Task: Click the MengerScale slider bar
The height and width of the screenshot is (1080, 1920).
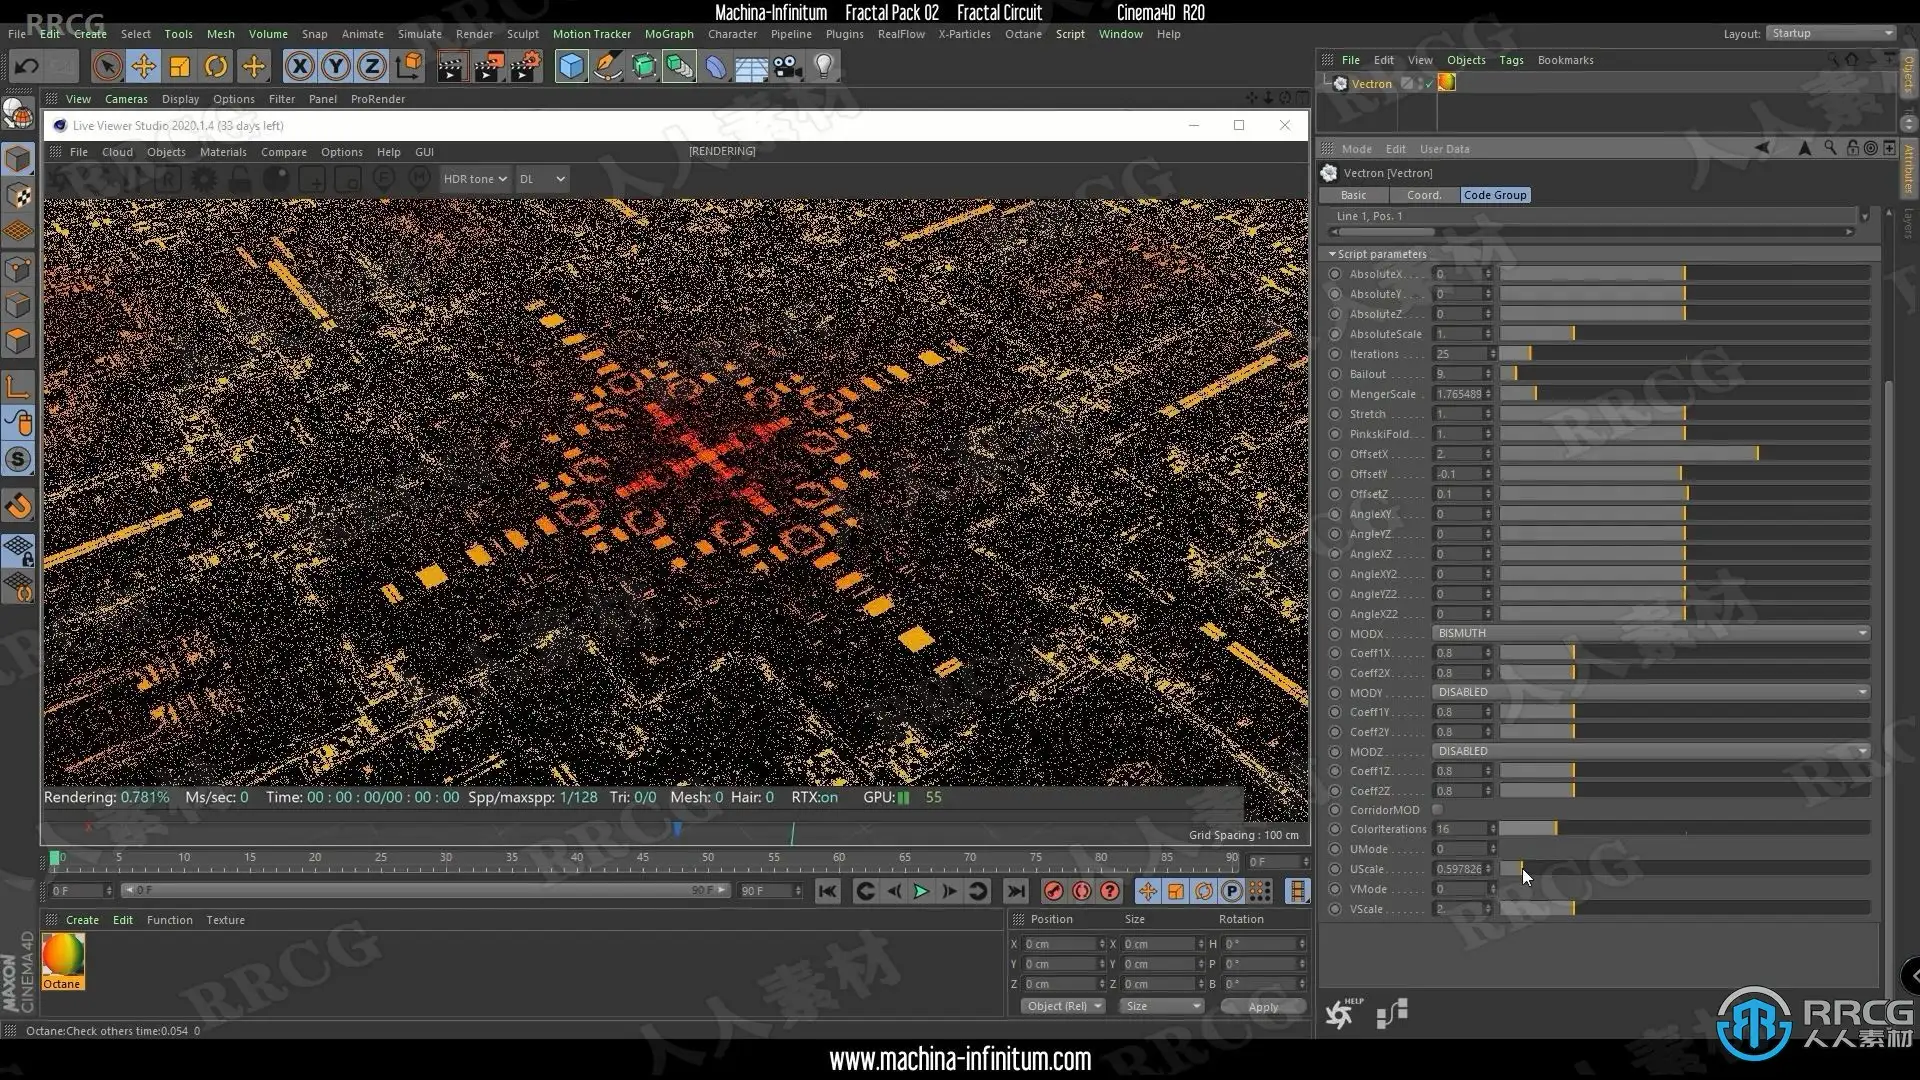Action: pos(1684,394)
